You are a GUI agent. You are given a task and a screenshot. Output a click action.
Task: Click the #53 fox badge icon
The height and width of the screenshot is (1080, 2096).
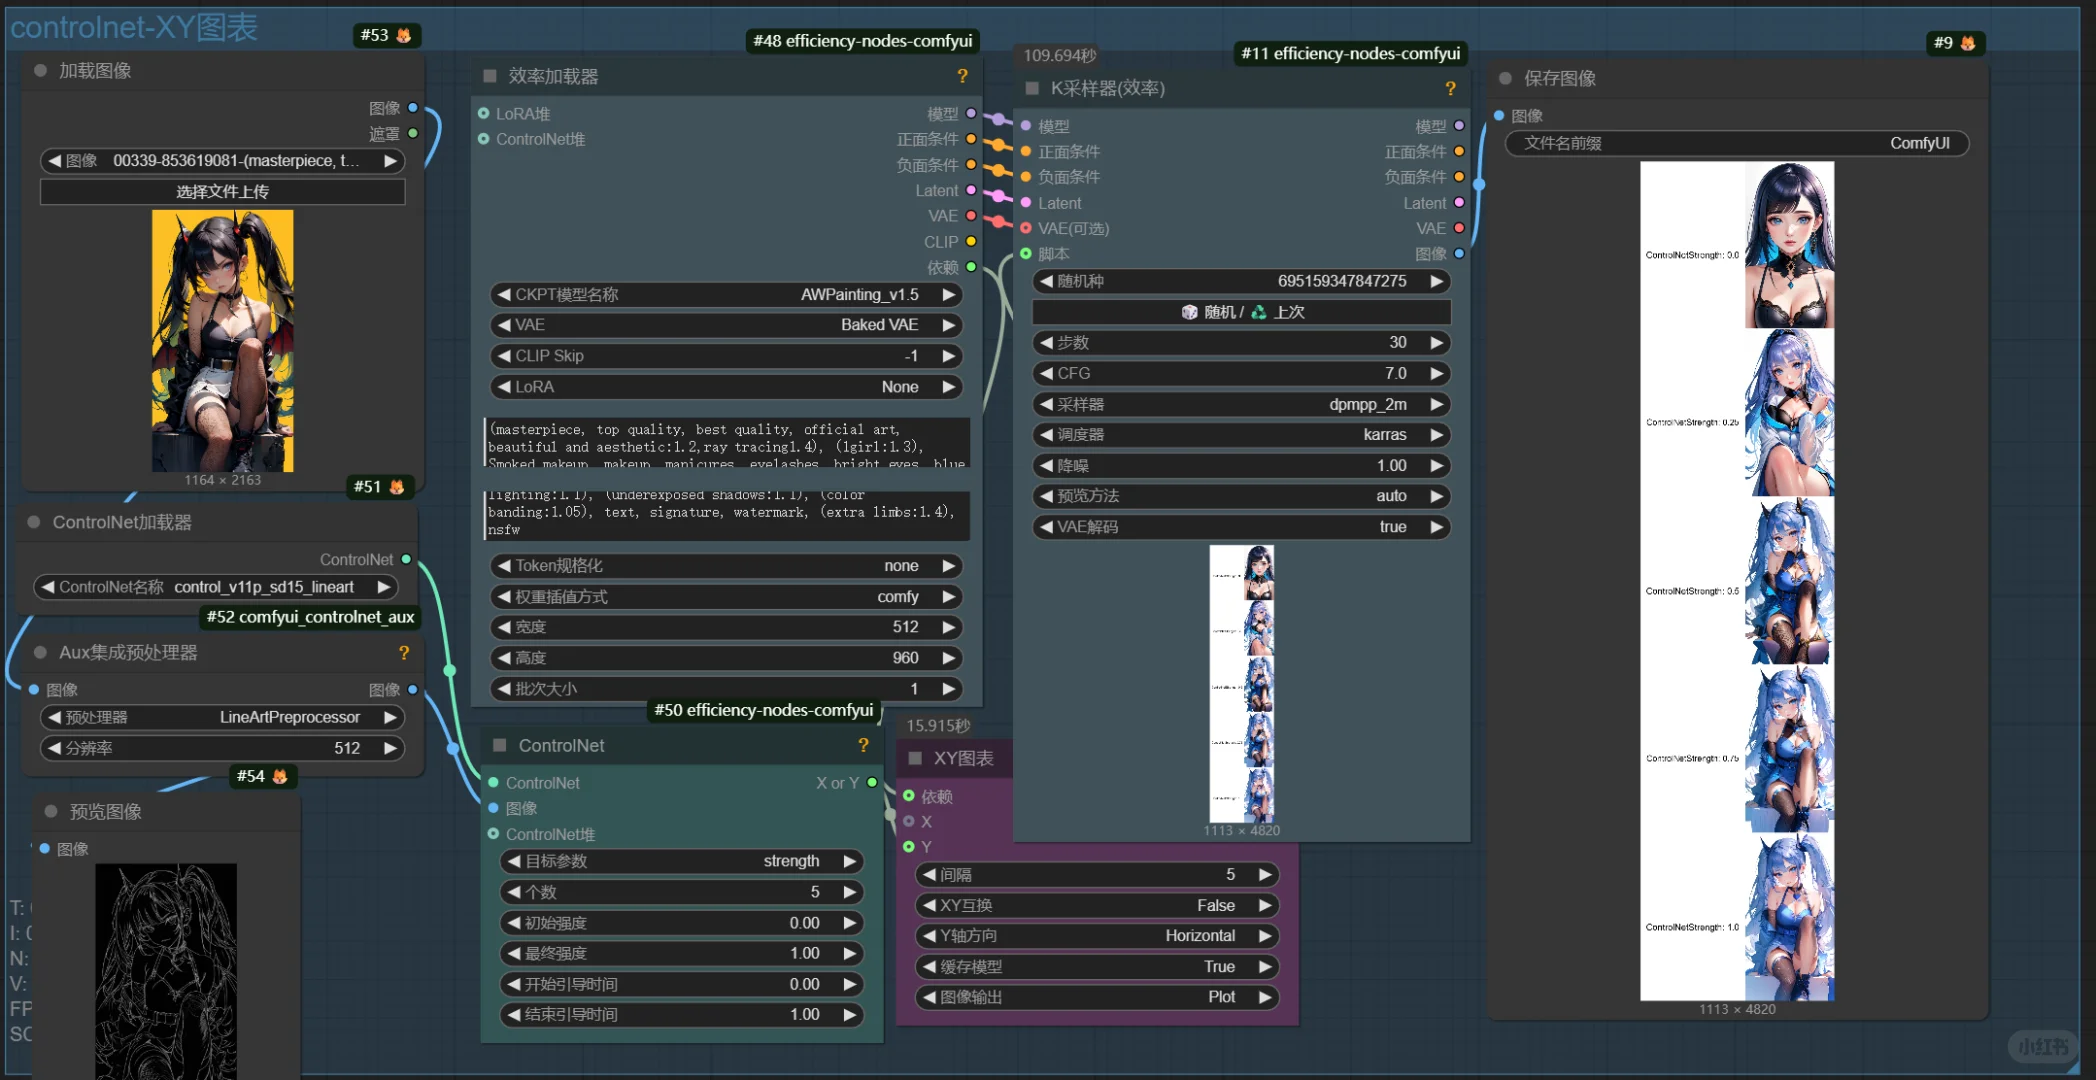point(404,35)
